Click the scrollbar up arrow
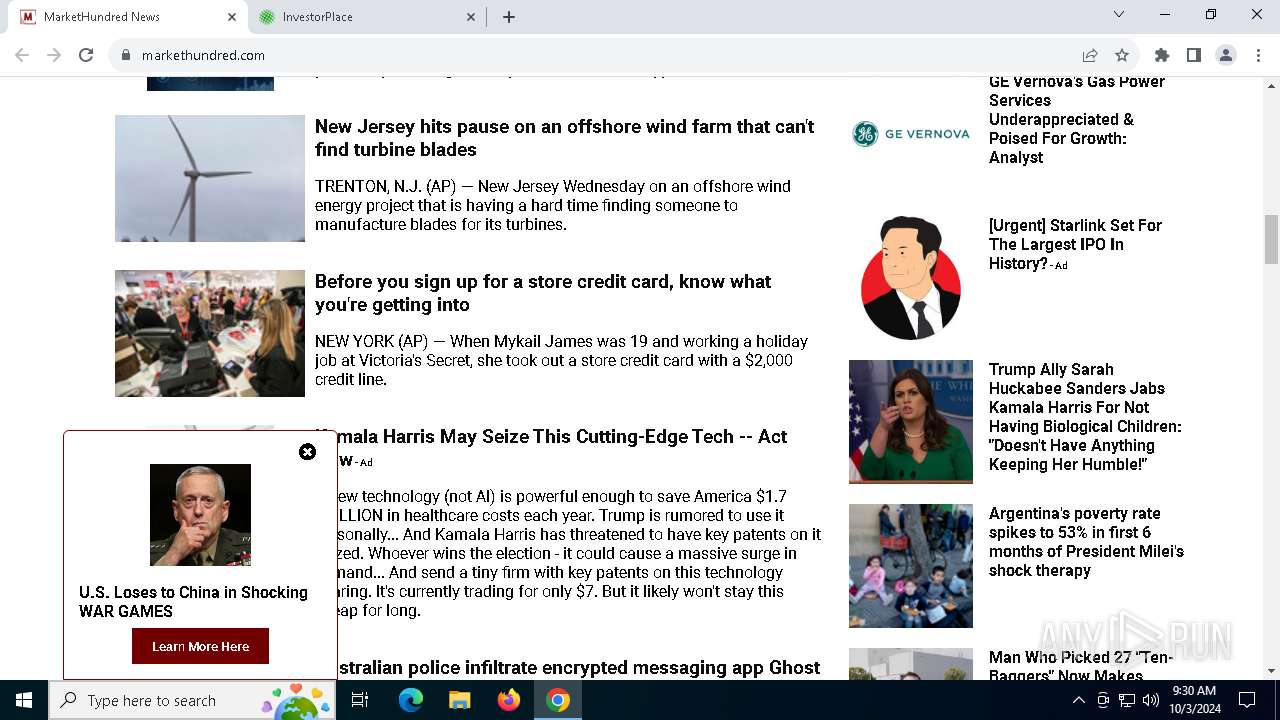The width and height of the screenshot is (1280, 720). tap(1271, 85)
